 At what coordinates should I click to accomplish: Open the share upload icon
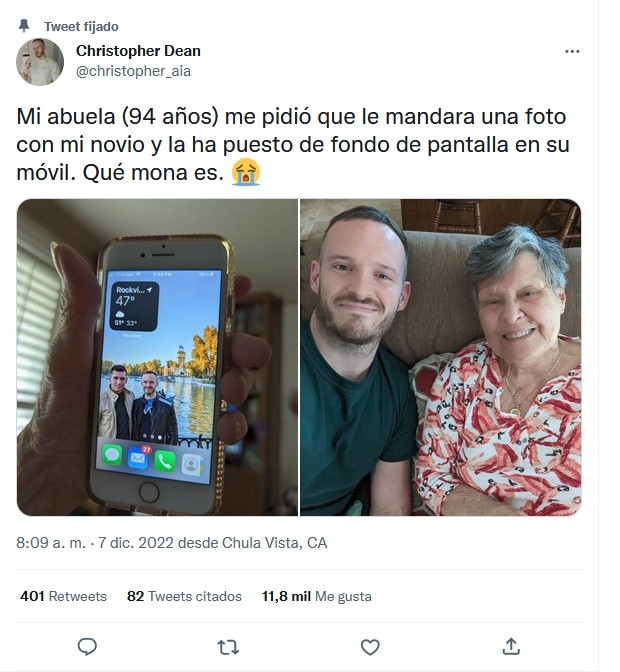[x=511, y=646]
